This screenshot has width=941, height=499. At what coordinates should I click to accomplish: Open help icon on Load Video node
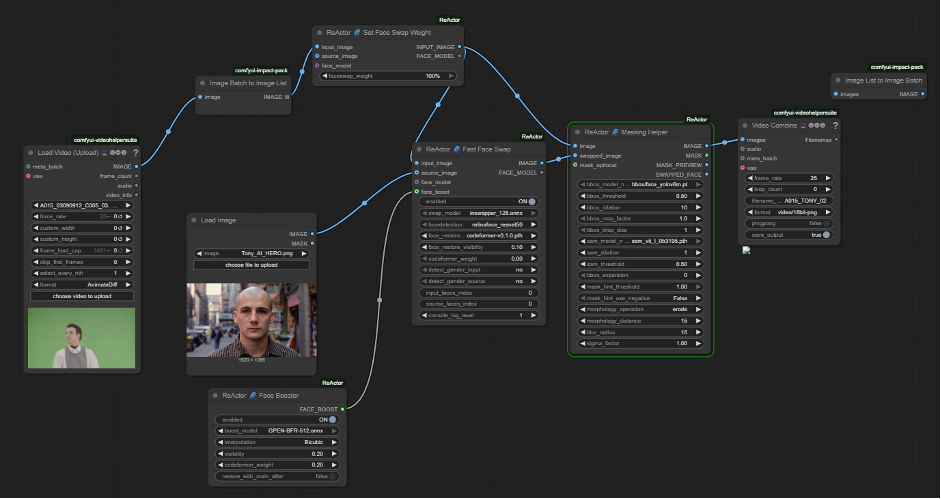(136, 153)
